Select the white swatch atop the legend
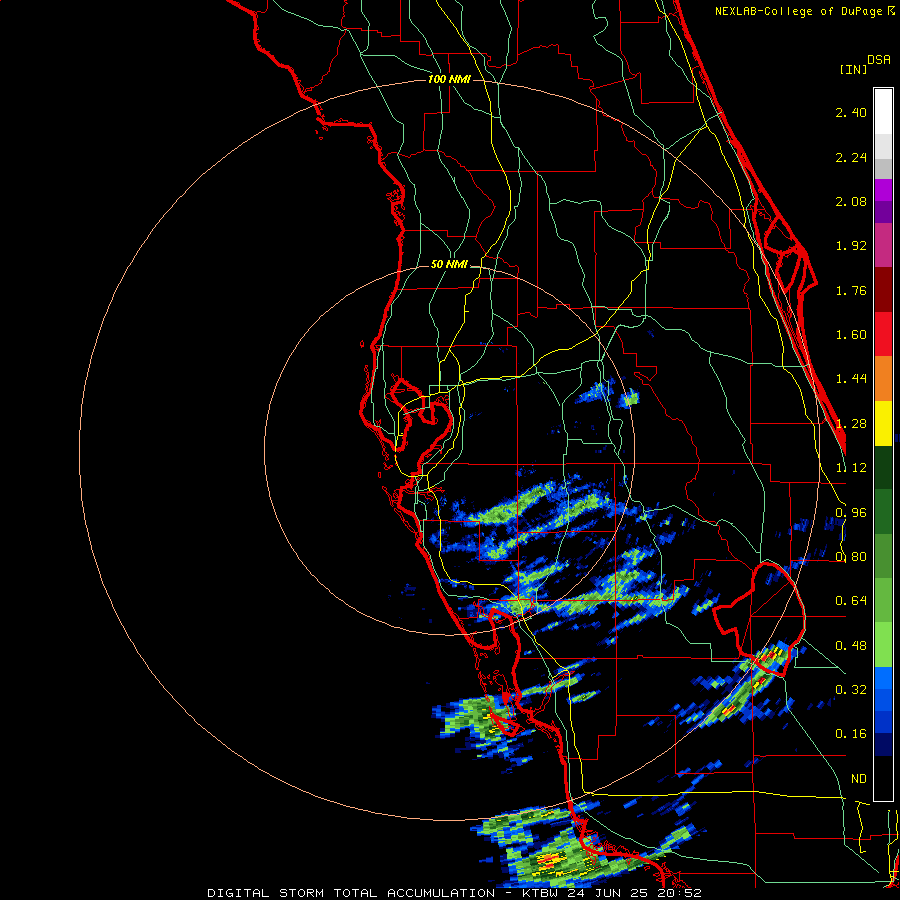 pyautogui.click(x=883, y=111)
